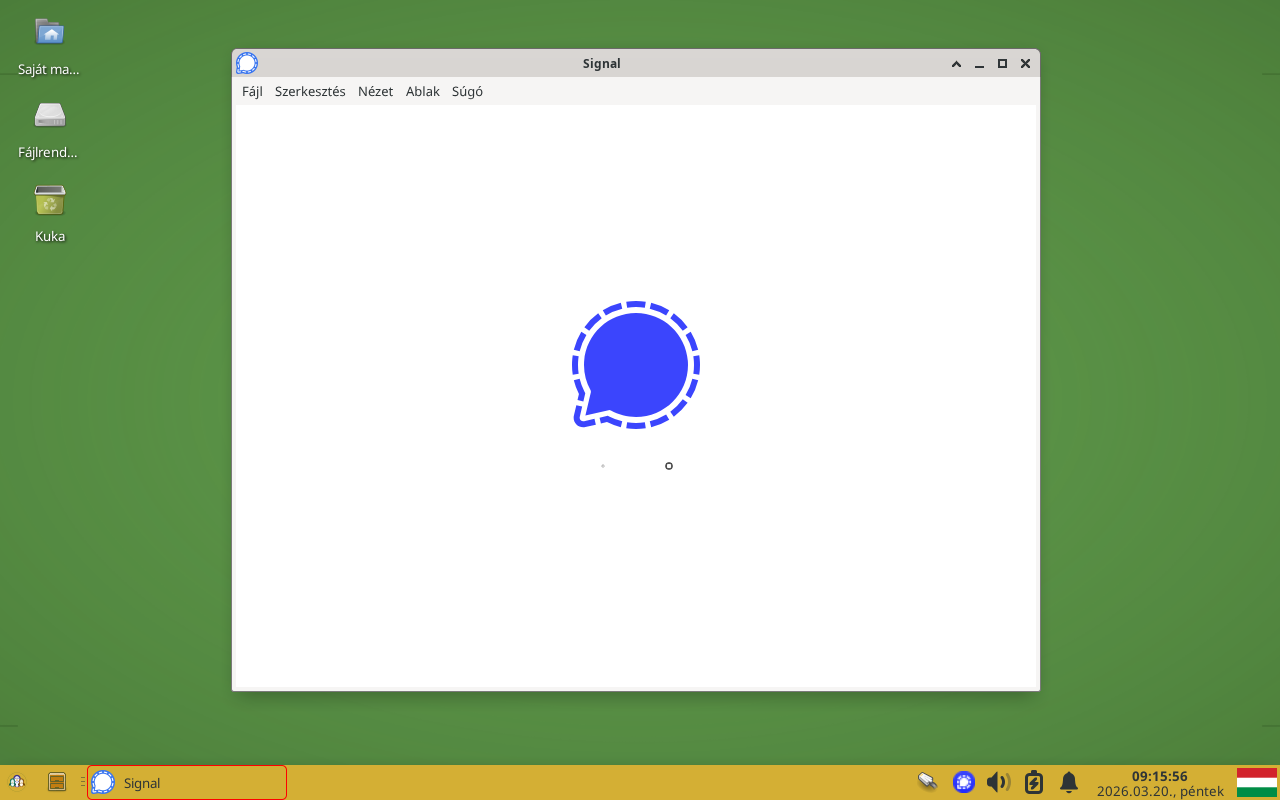Click the large Signal logo in the window
1280x800 pixels.
[x=635, y=365]
